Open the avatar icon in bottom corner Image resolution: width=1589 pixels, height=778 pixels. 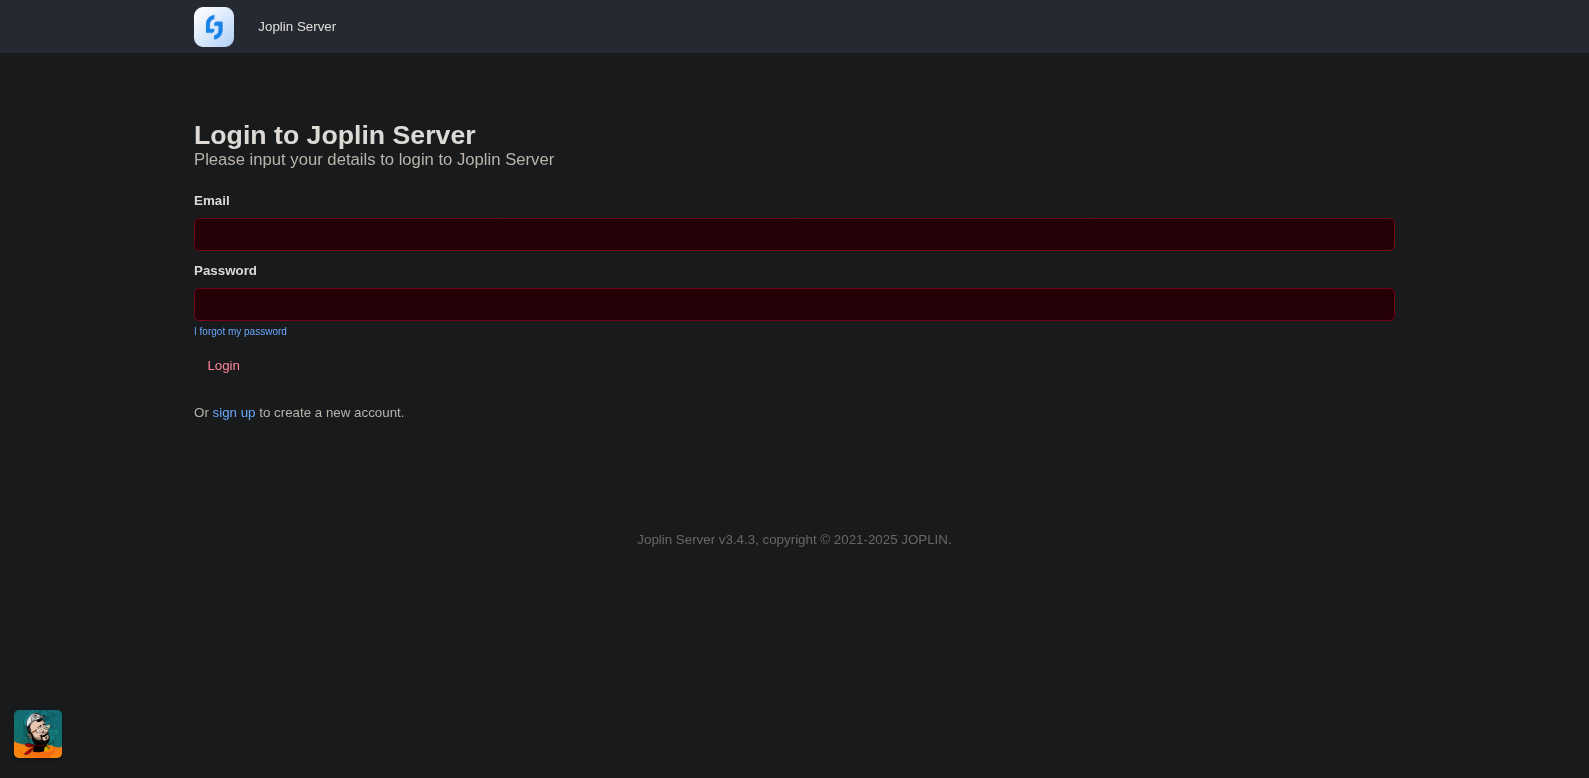[x=38, y=734]
